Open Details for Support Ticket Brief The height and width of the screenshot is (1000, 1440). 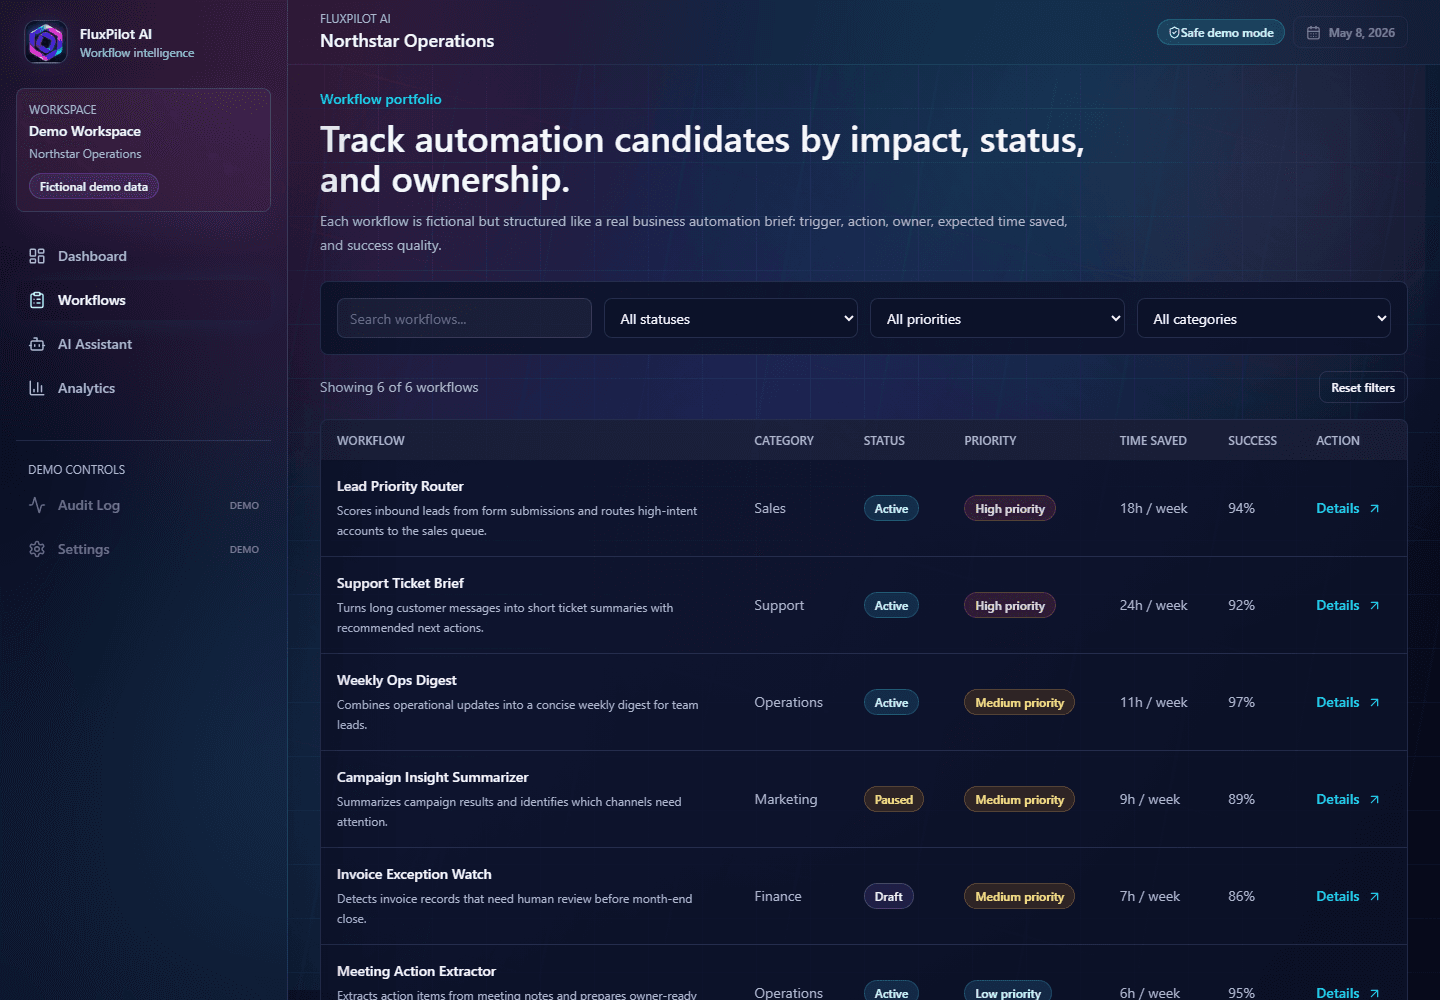coord(1347,605)
